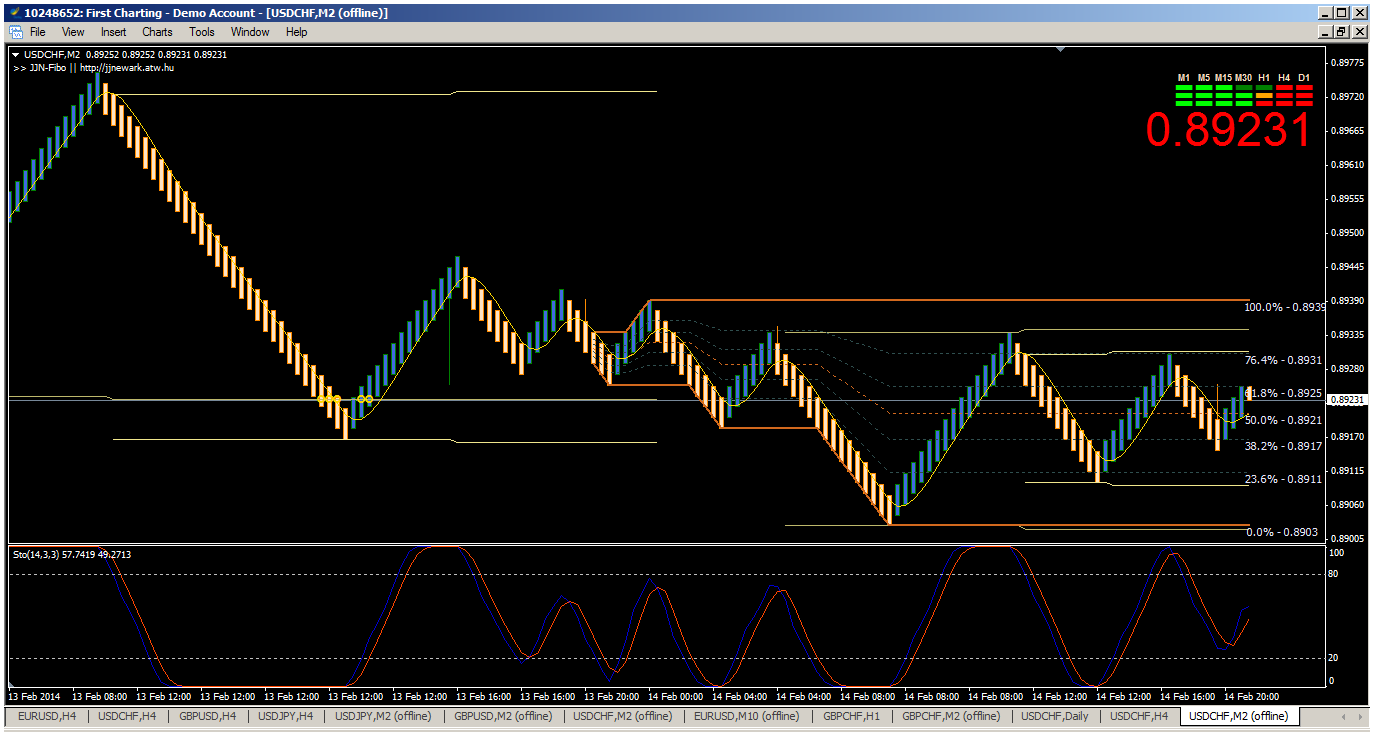The height and width of the screenshot is (732, 1374).
Task: Switch to the GBPUSD,M2 (offline) tab
Action: tap(503, 716)
